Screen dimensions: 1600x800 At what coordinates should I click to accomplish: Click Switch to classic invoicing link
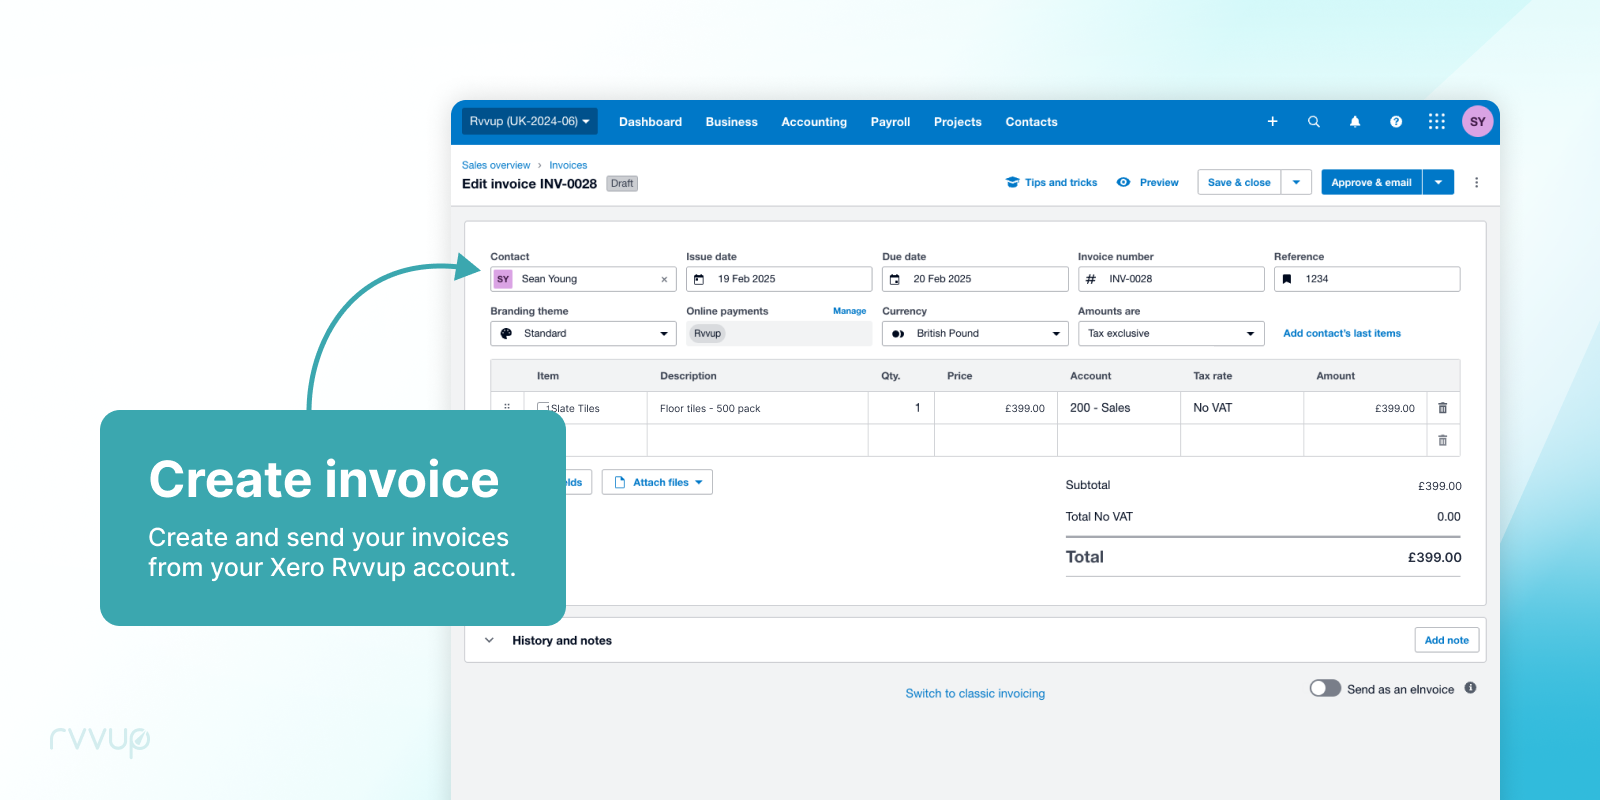pos(975,693)
